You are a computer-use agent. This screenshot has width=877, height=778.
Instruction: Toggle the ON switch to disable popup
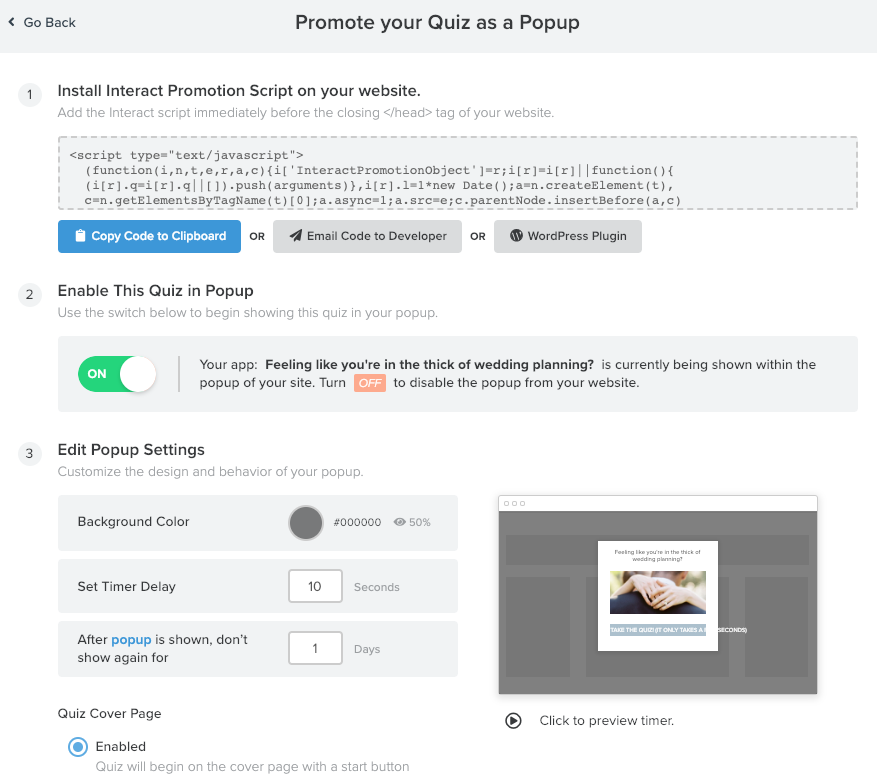coord(117,374)
